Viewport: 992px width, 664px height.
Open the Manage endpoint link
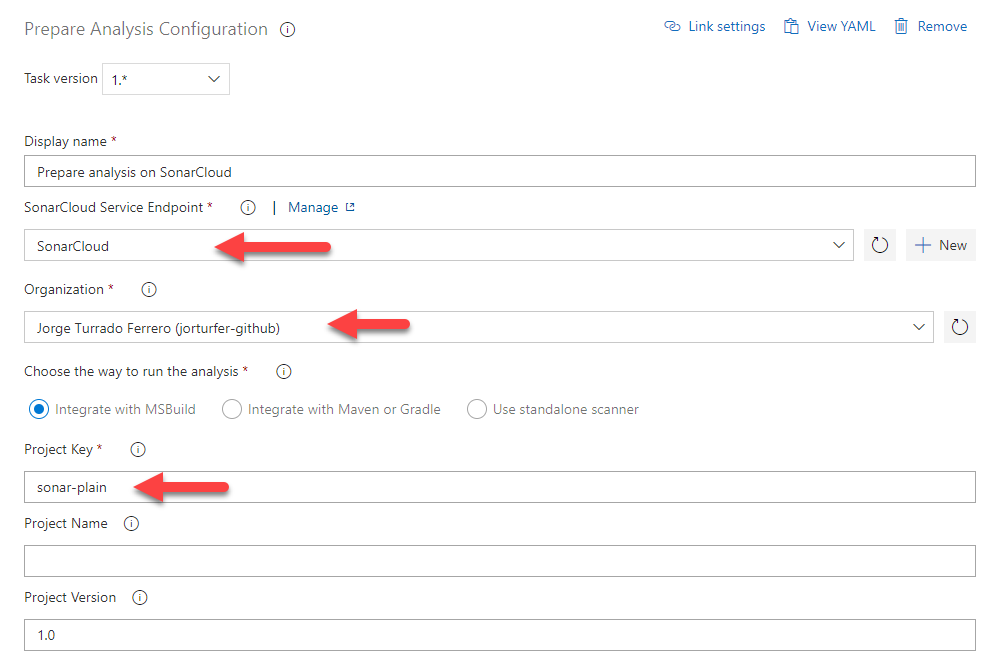(321, 208)
